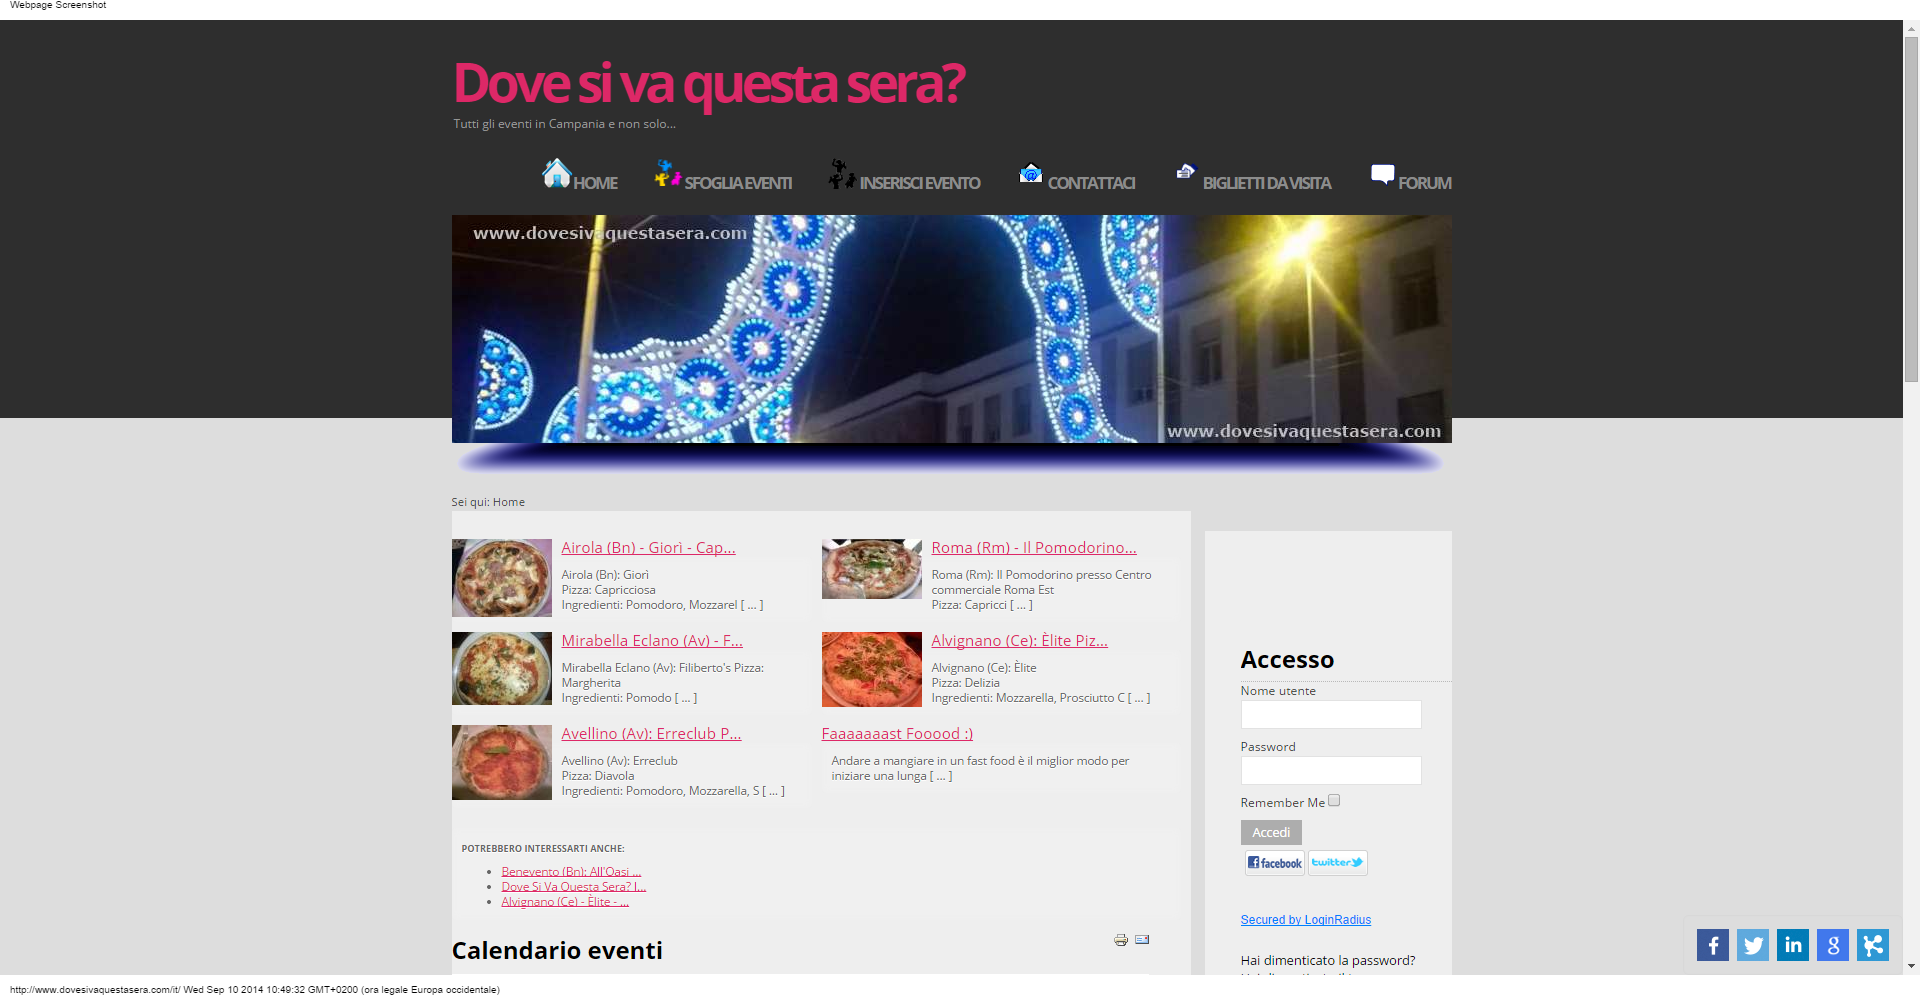
Task: Click the 'Sei qui: Home' breadcrumb text
Action: tap(488, 502)
